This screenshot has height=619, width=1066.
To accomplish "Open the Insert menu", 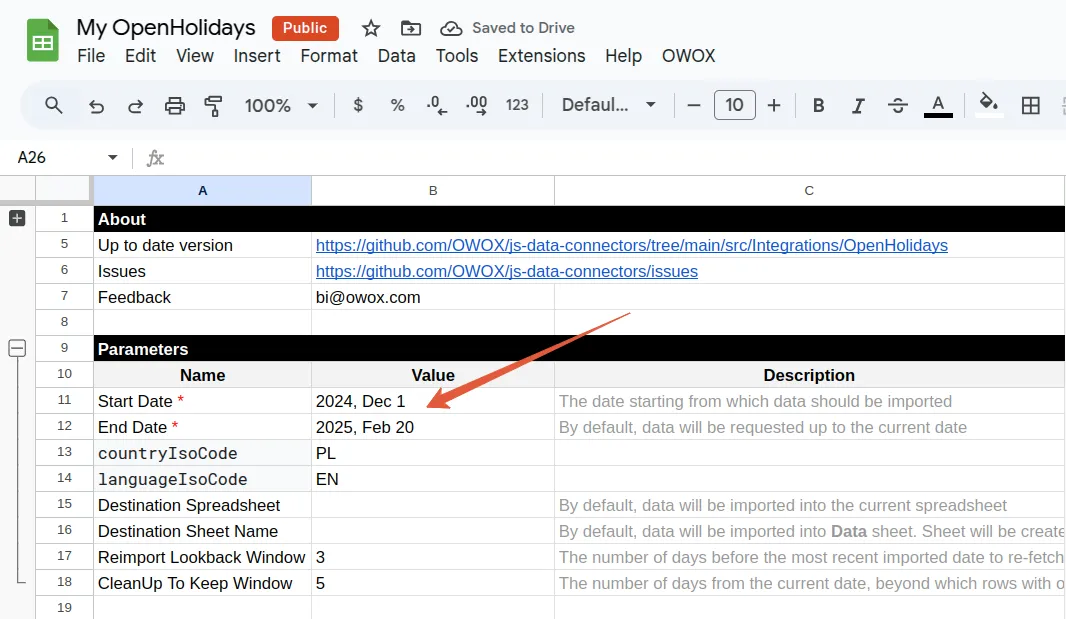I will click(x=256, y=56).
